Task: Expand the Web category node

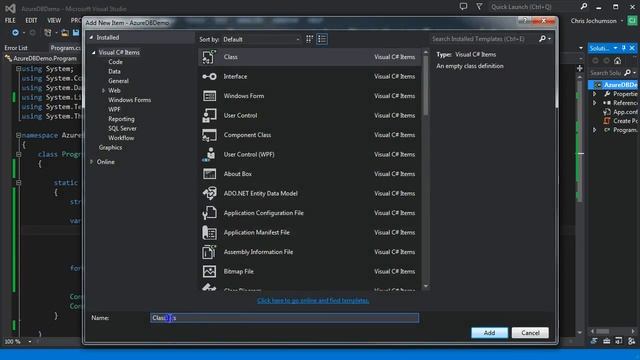Action: (103, 91)
